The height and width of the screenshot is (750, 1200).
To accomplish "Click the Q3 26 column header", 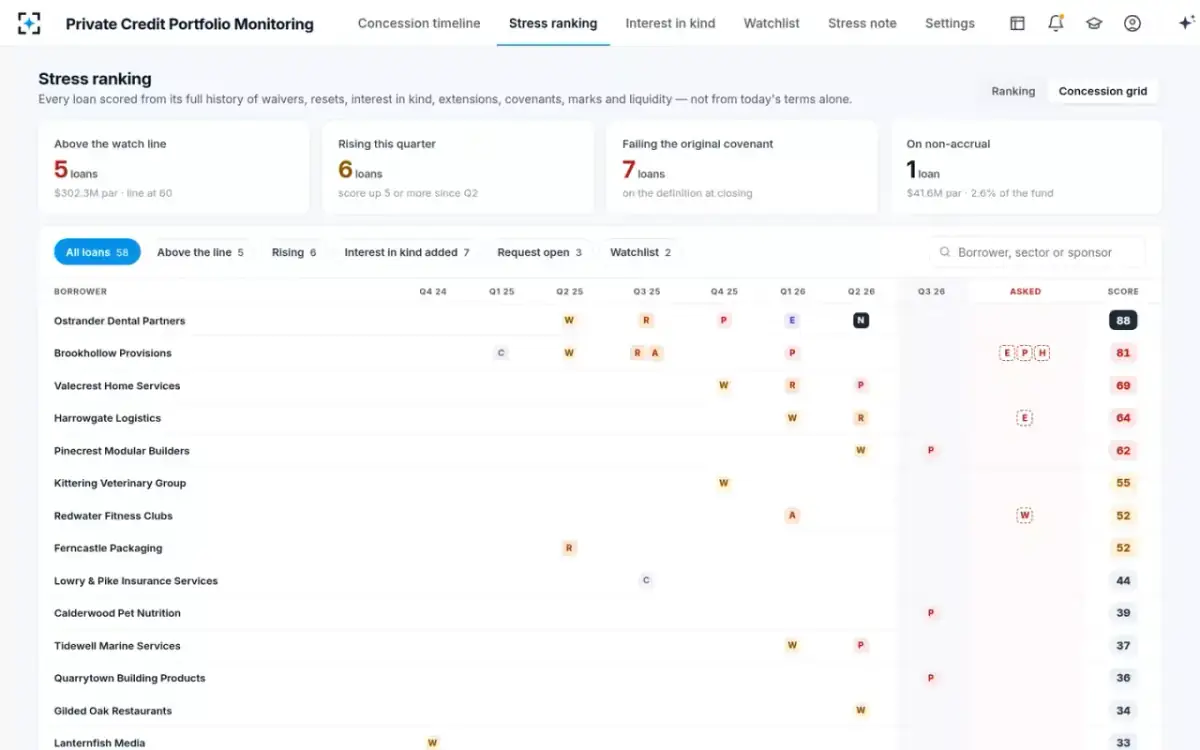I will click(931, 292).
